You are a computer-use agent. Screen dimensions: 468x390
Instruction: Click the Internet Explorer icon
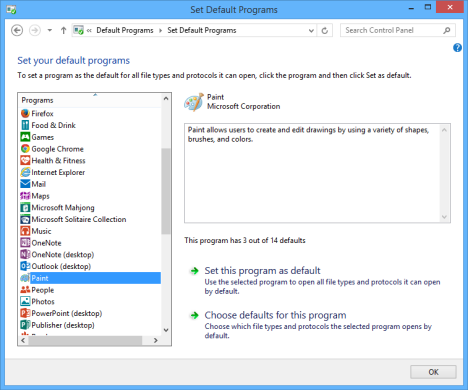tap(25, 172)
